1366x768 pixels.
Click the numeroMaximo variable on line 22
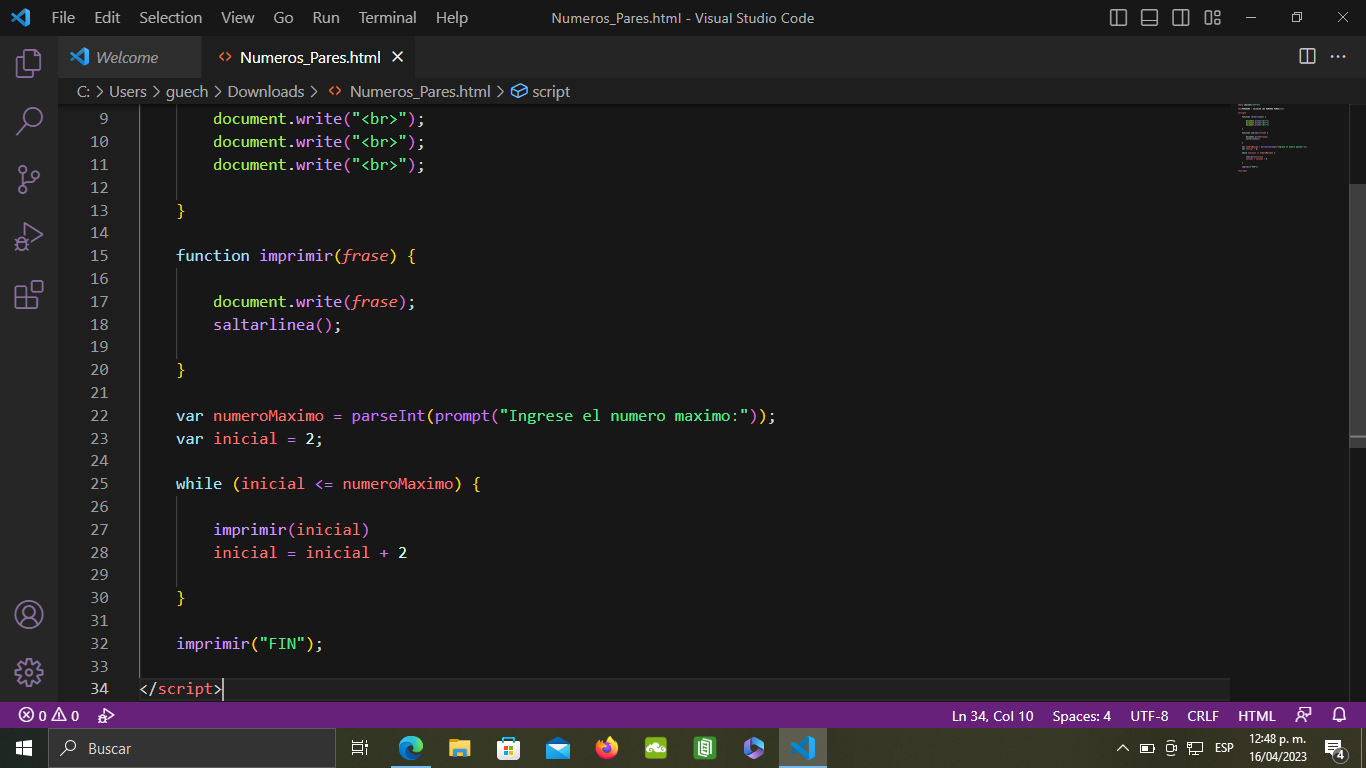[x=268, y=415]
